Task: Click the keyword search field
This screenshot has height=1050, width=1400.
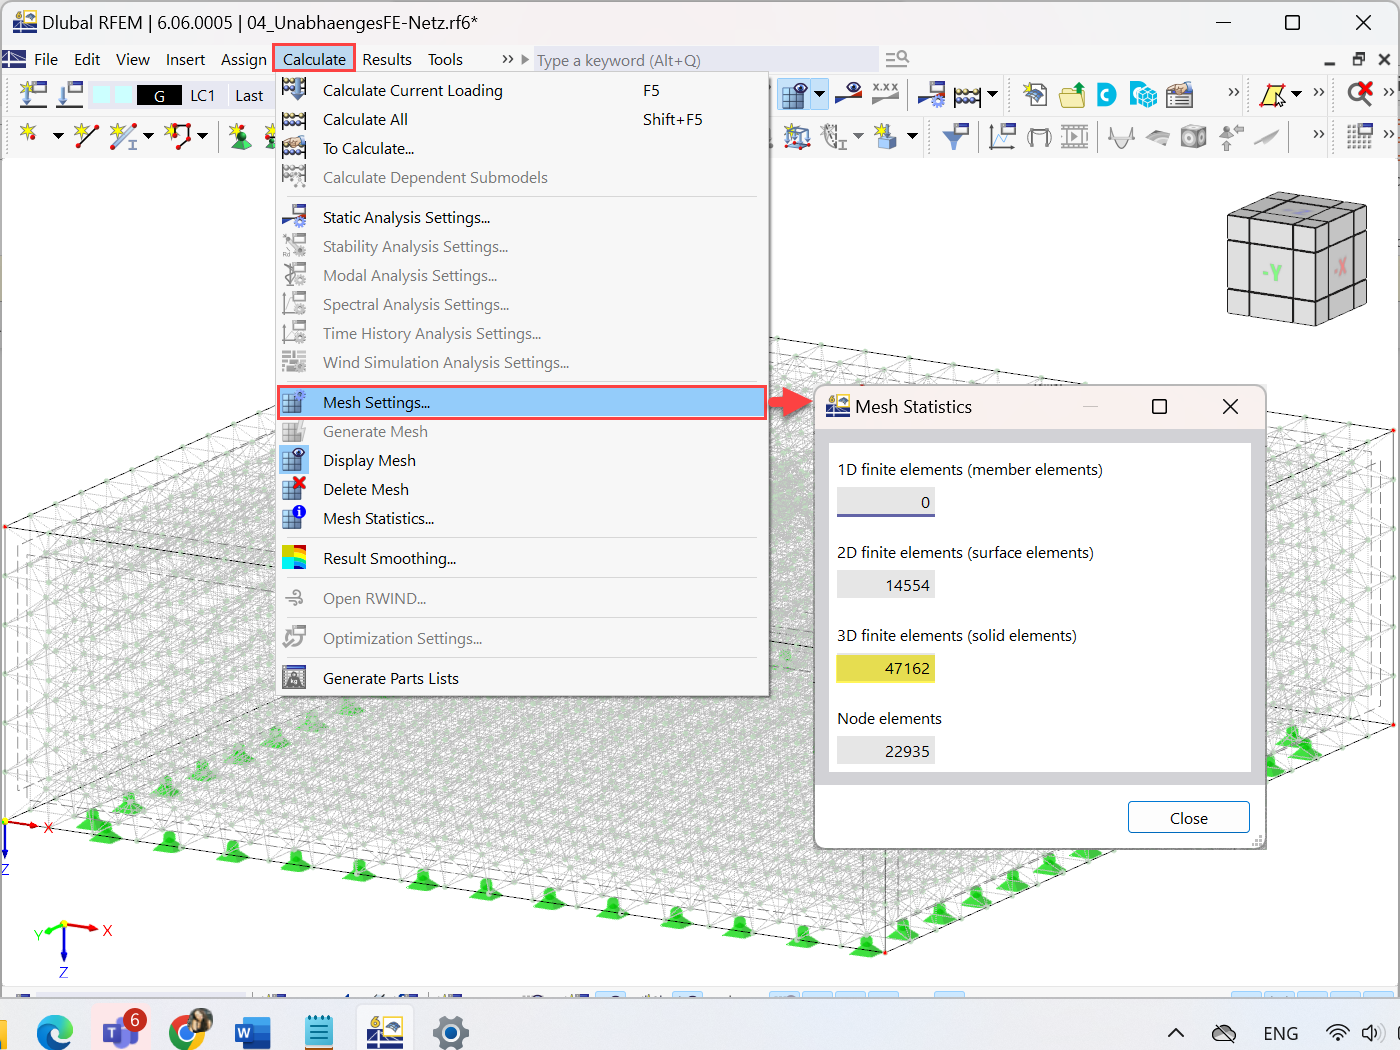Action: pyautogui.click(x=700, y=60)
